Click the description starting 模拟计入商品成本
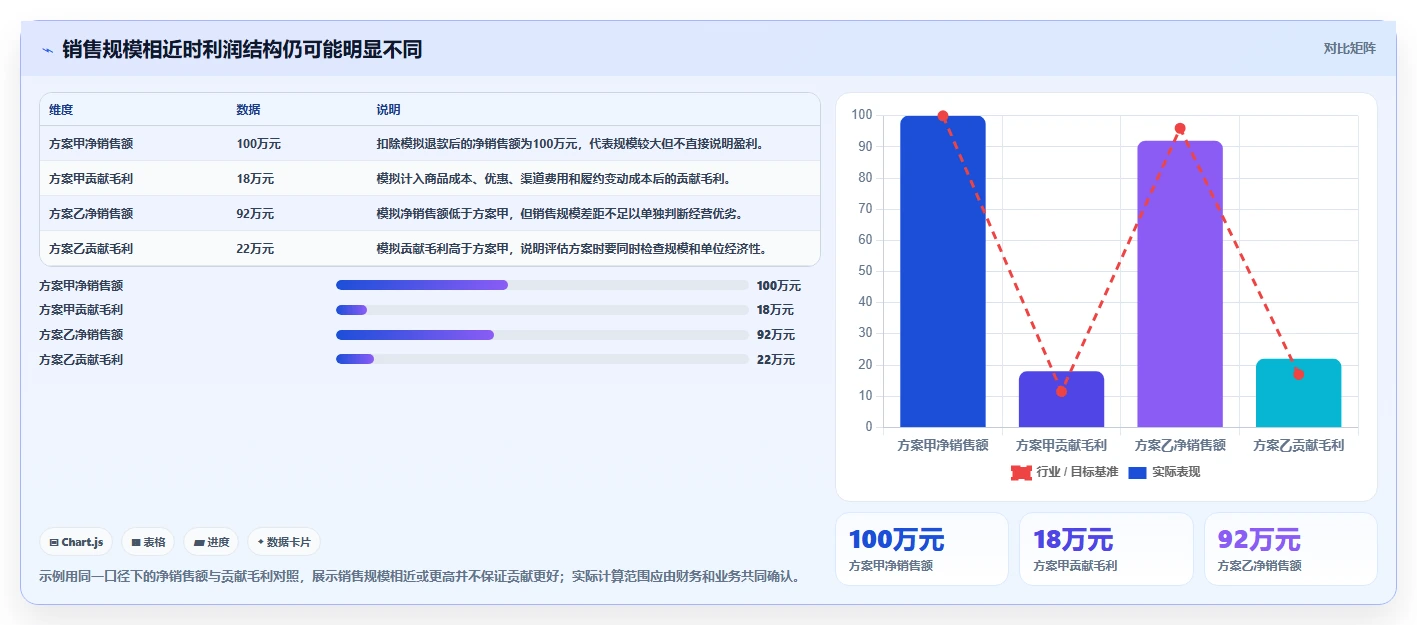The image size is (1417, 625). point(554,179)
